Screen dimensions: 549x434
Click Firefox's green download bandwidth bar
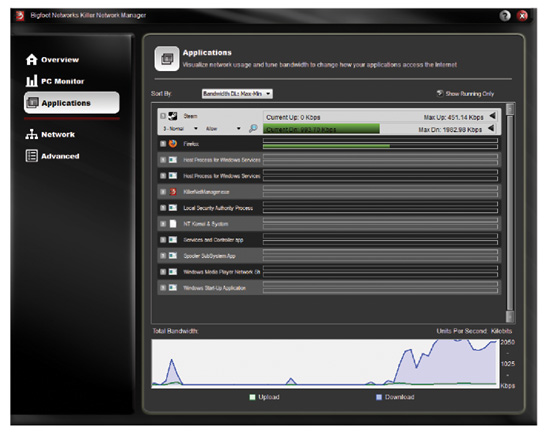click(326, 146)
